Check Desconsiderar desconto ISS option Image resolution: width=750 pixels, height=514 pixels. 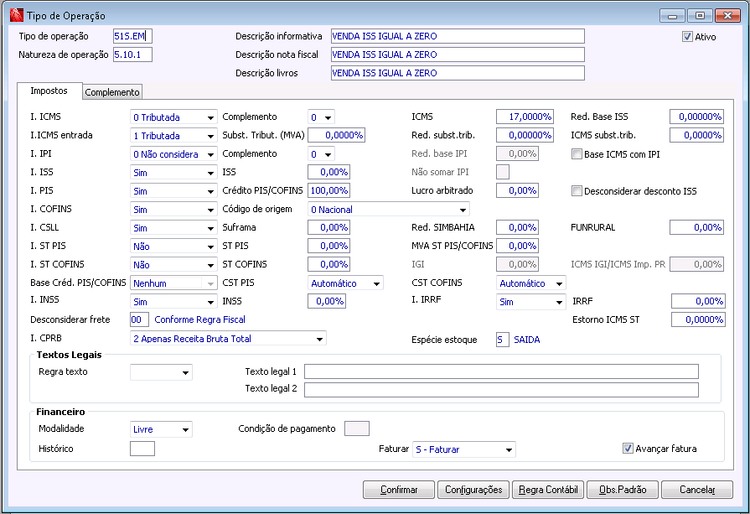tap(577, 191)
